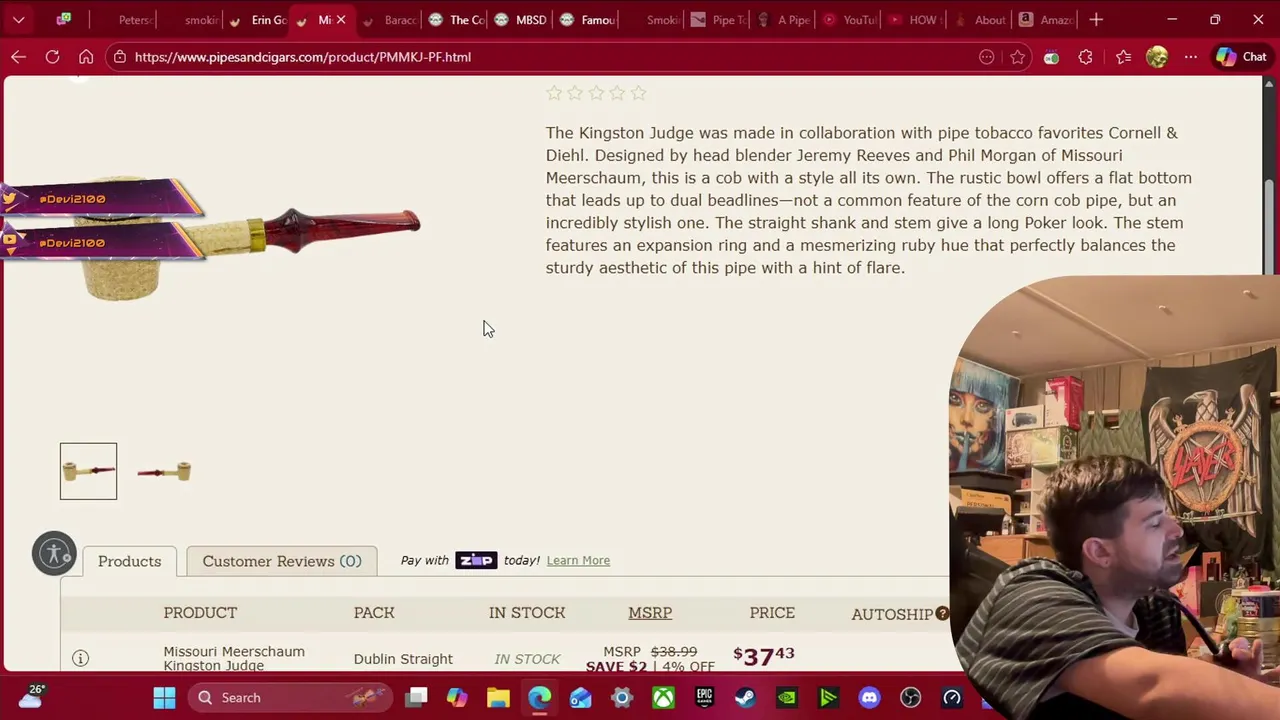Open Discord from the taskbar
Screen dimensions: 1280x720
point(869,697)
